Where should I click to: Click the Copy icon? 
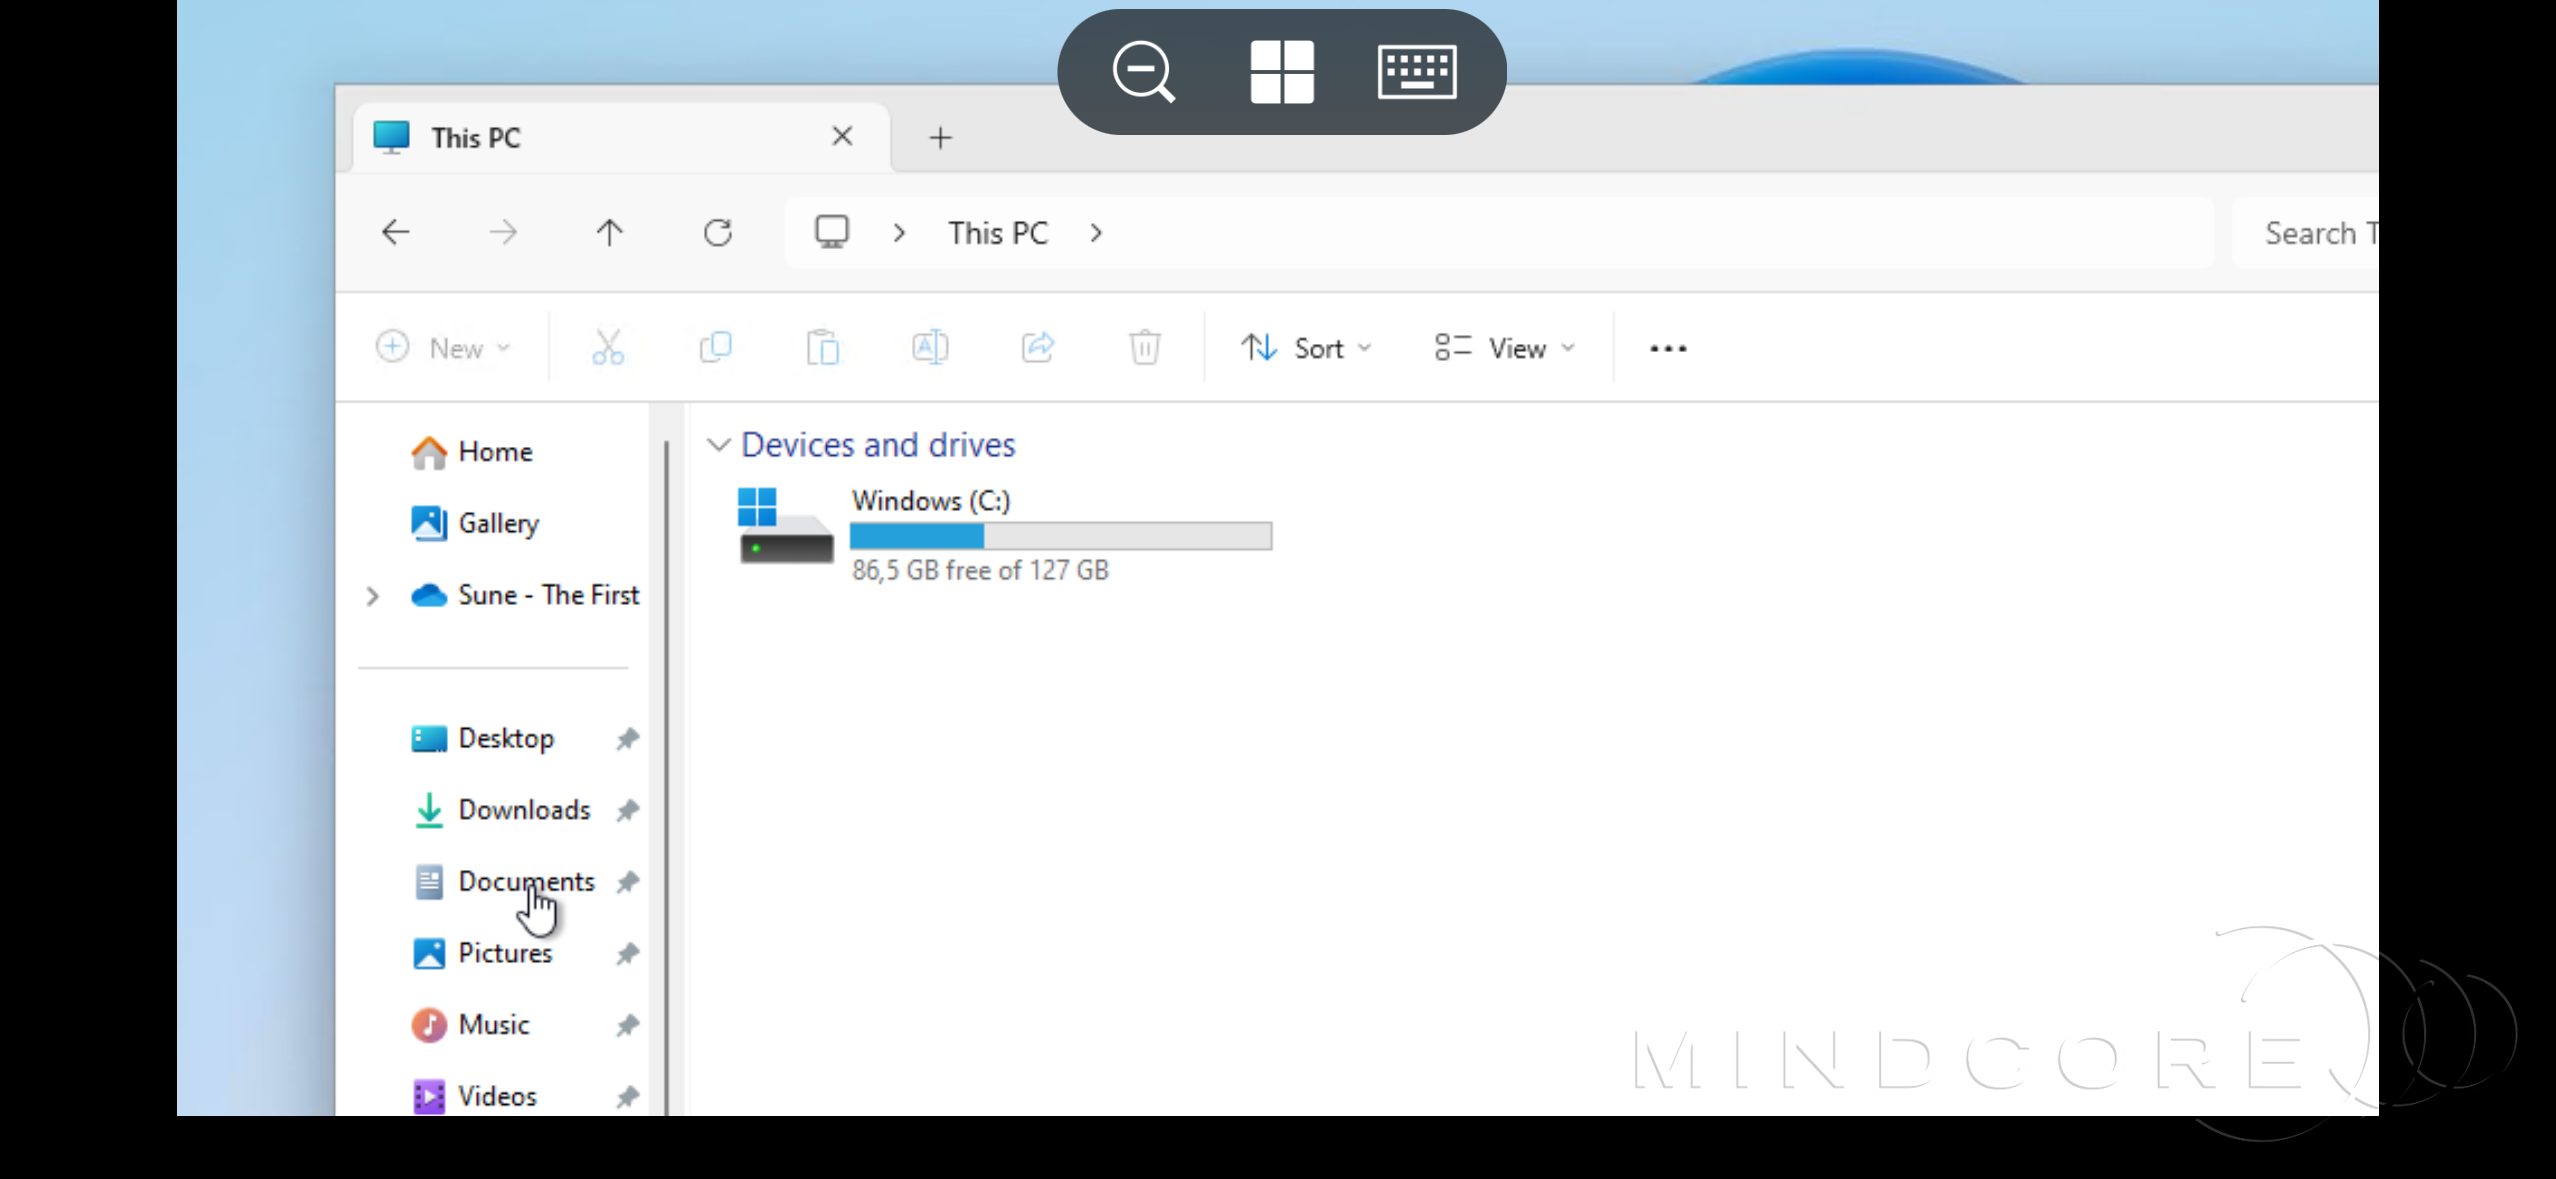coord(715,347)
